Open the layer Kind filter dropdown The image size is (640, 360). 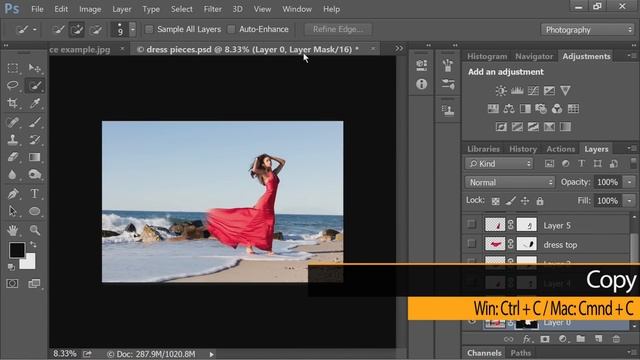[x=499, y=164]
